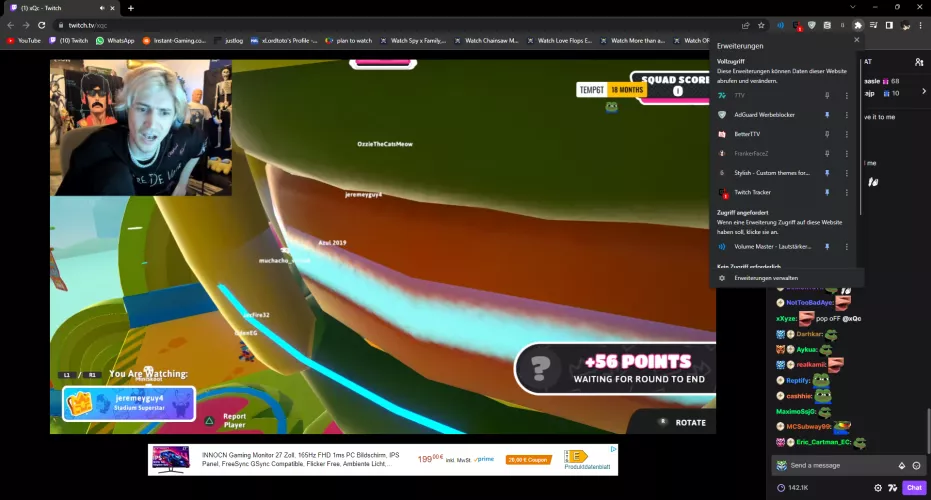The height and width of the screenshot is (500, 931).
Task: Click username Eric_Cartman_EC in chat
Action: pos(824,442)
